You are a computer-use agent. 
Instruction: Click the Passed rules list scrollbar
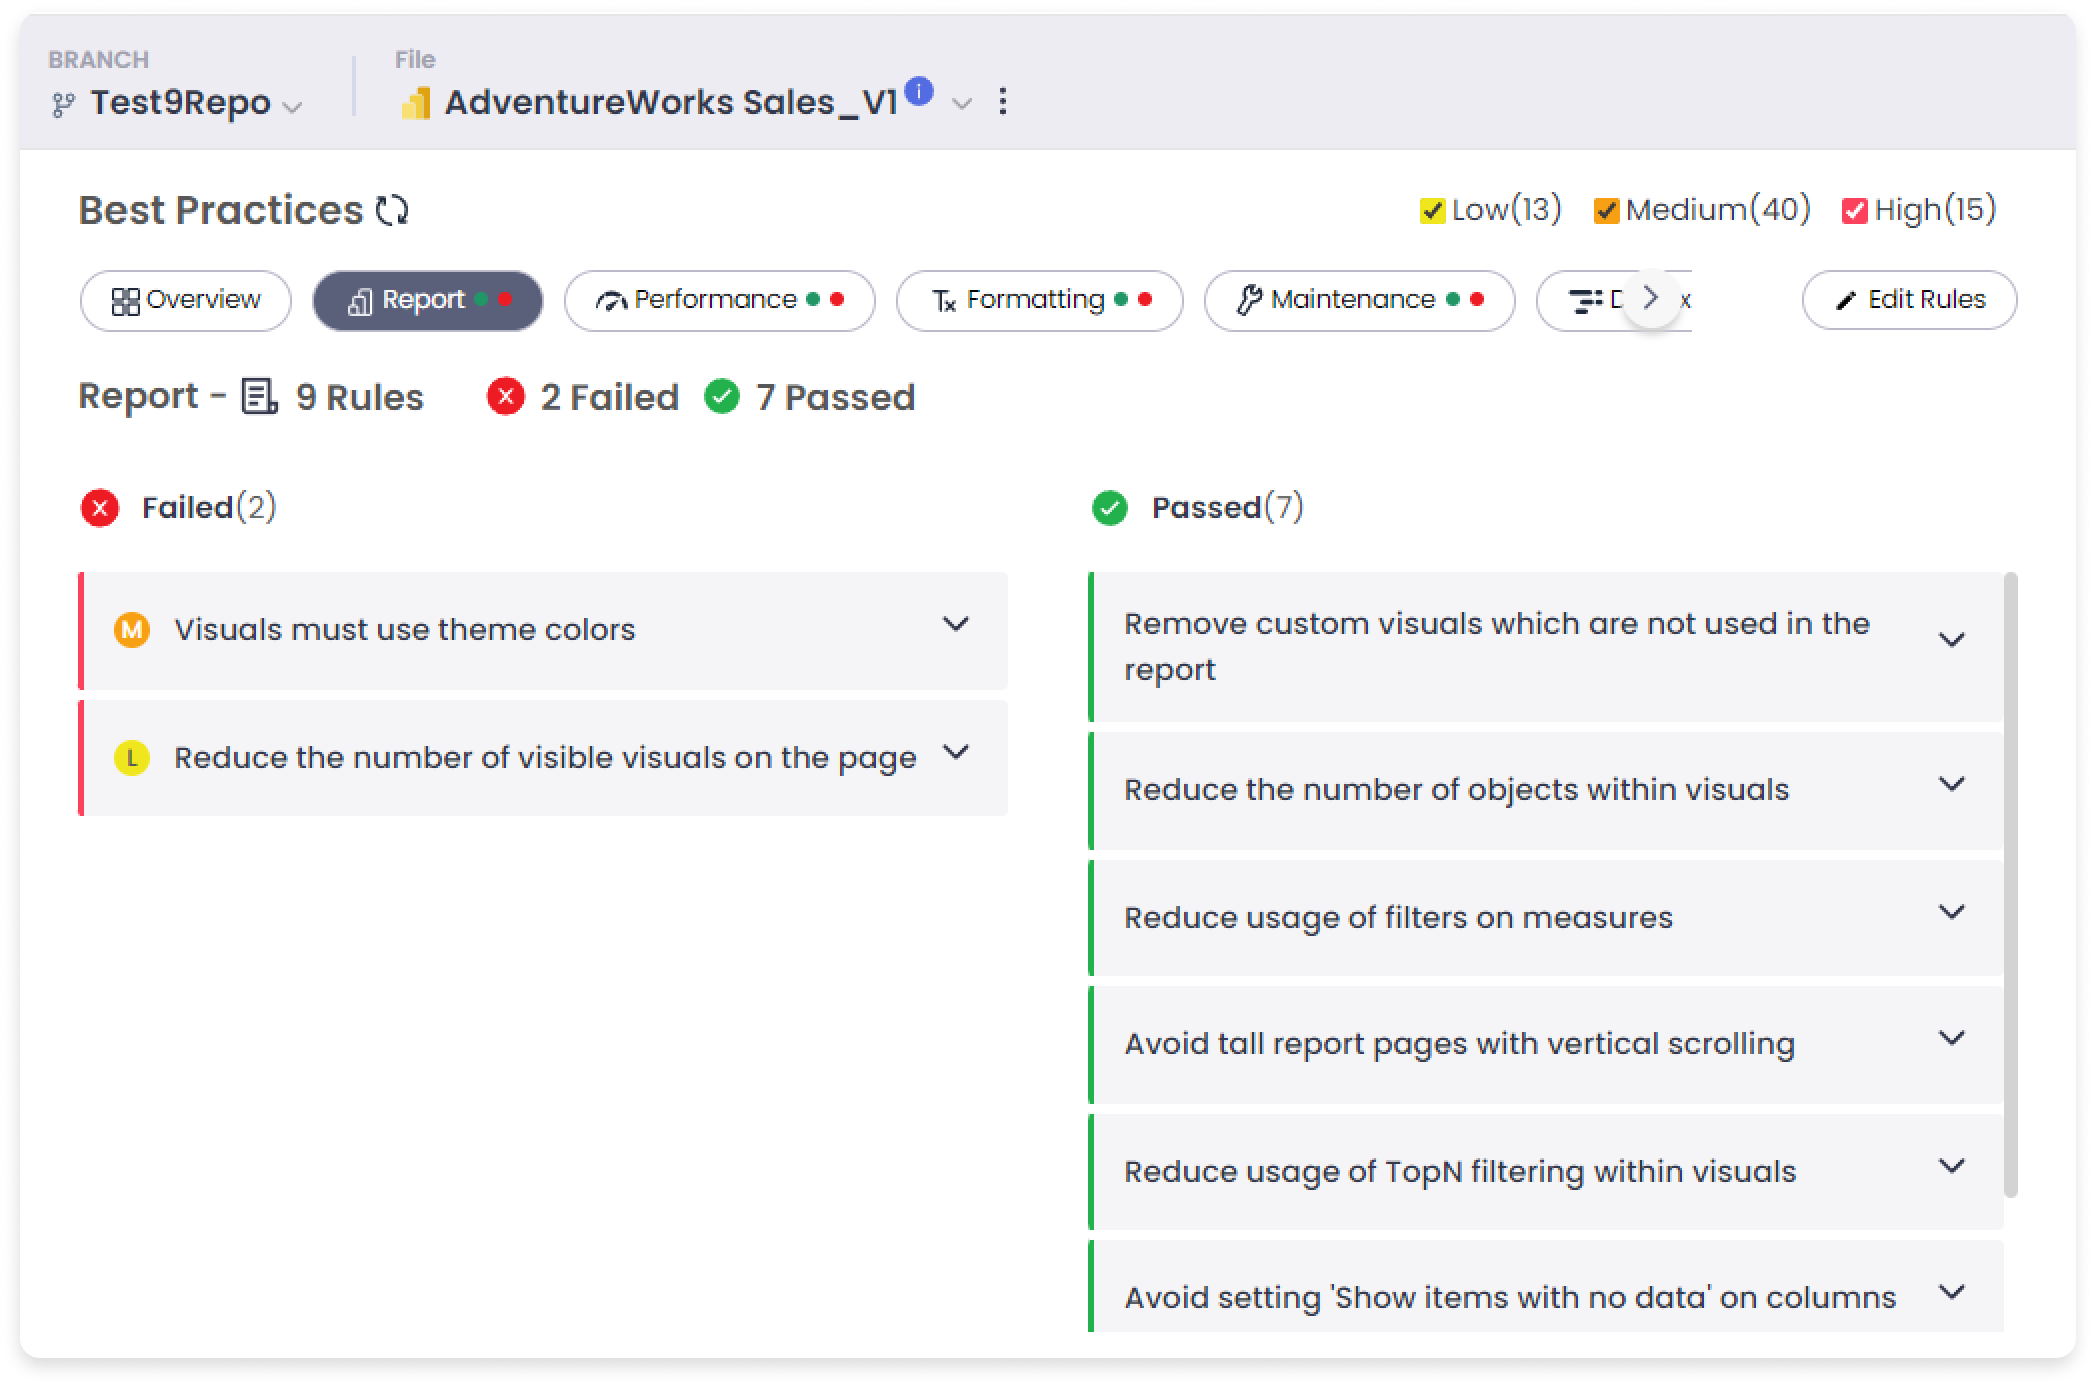tap(2010, 884)
